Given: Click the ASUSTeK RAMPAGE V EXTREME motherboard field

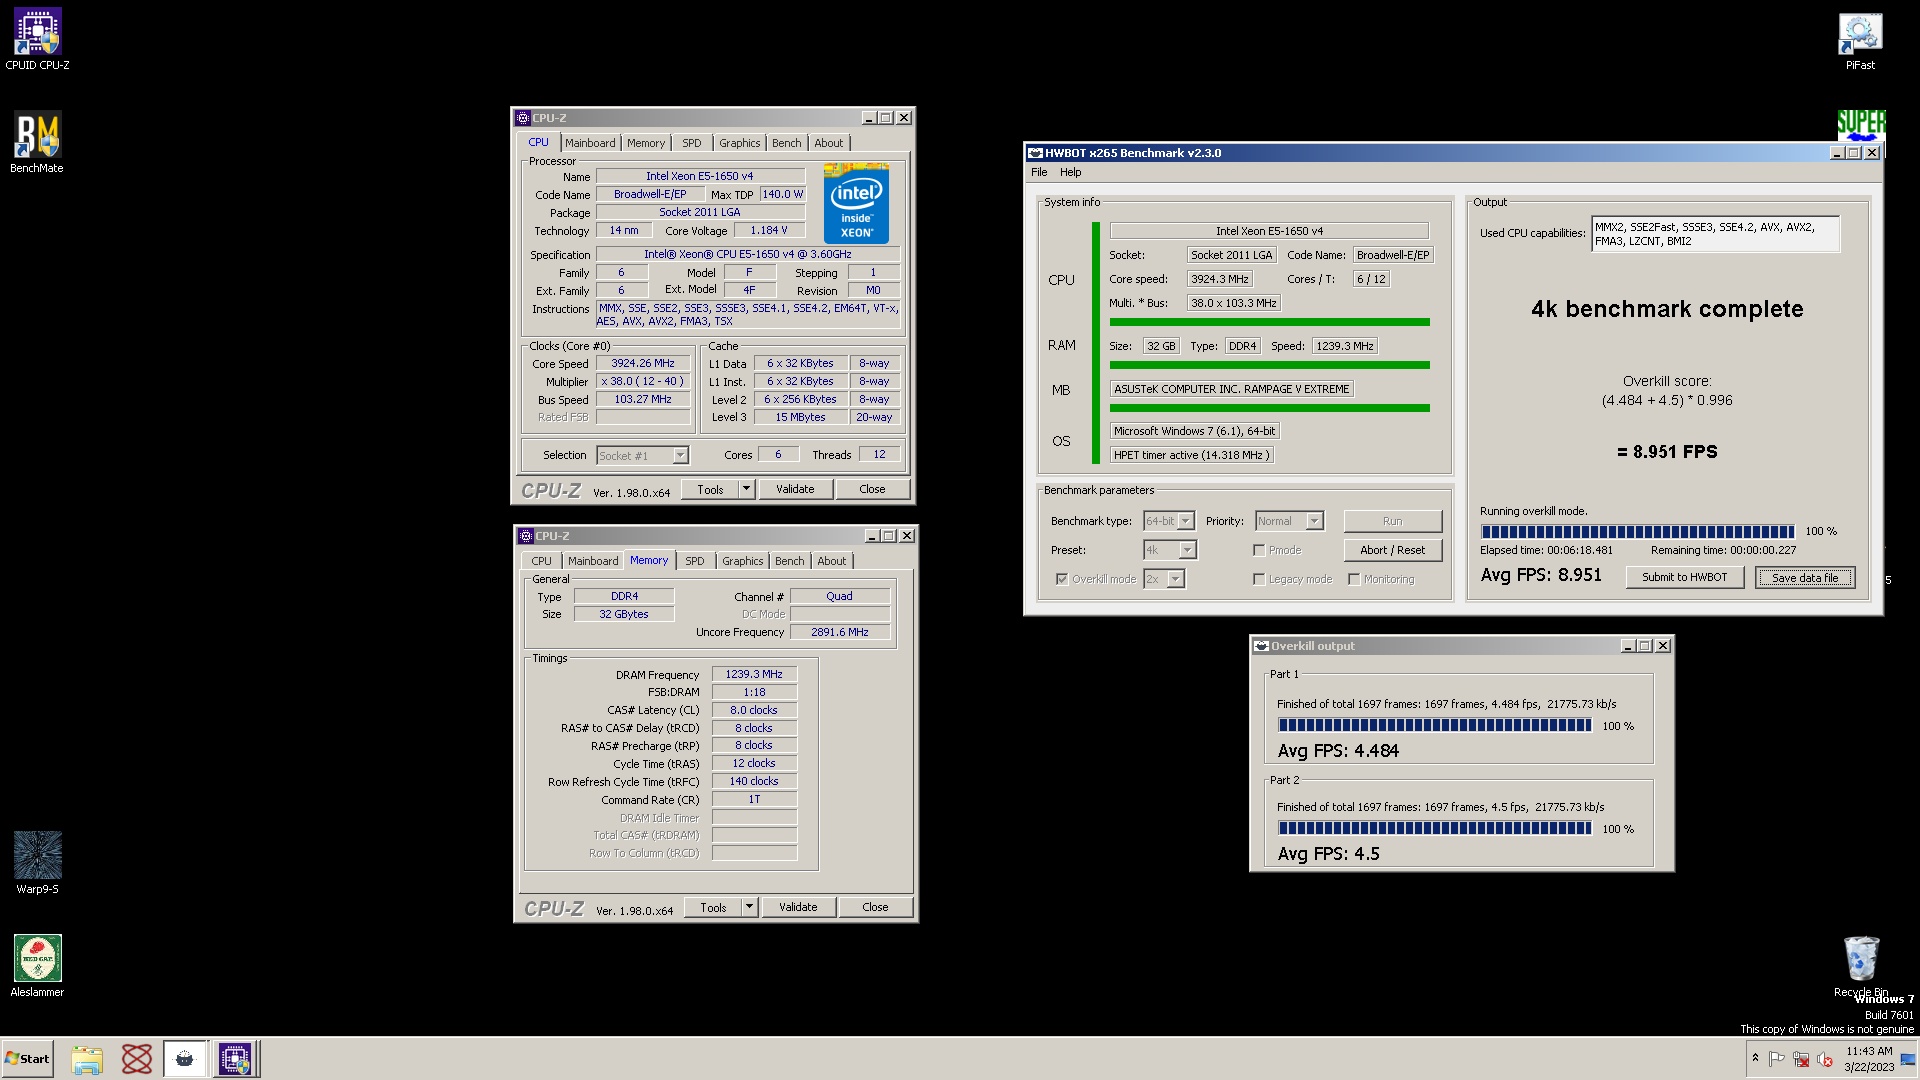Looking at the screenshot, I should click(1231, 389).
